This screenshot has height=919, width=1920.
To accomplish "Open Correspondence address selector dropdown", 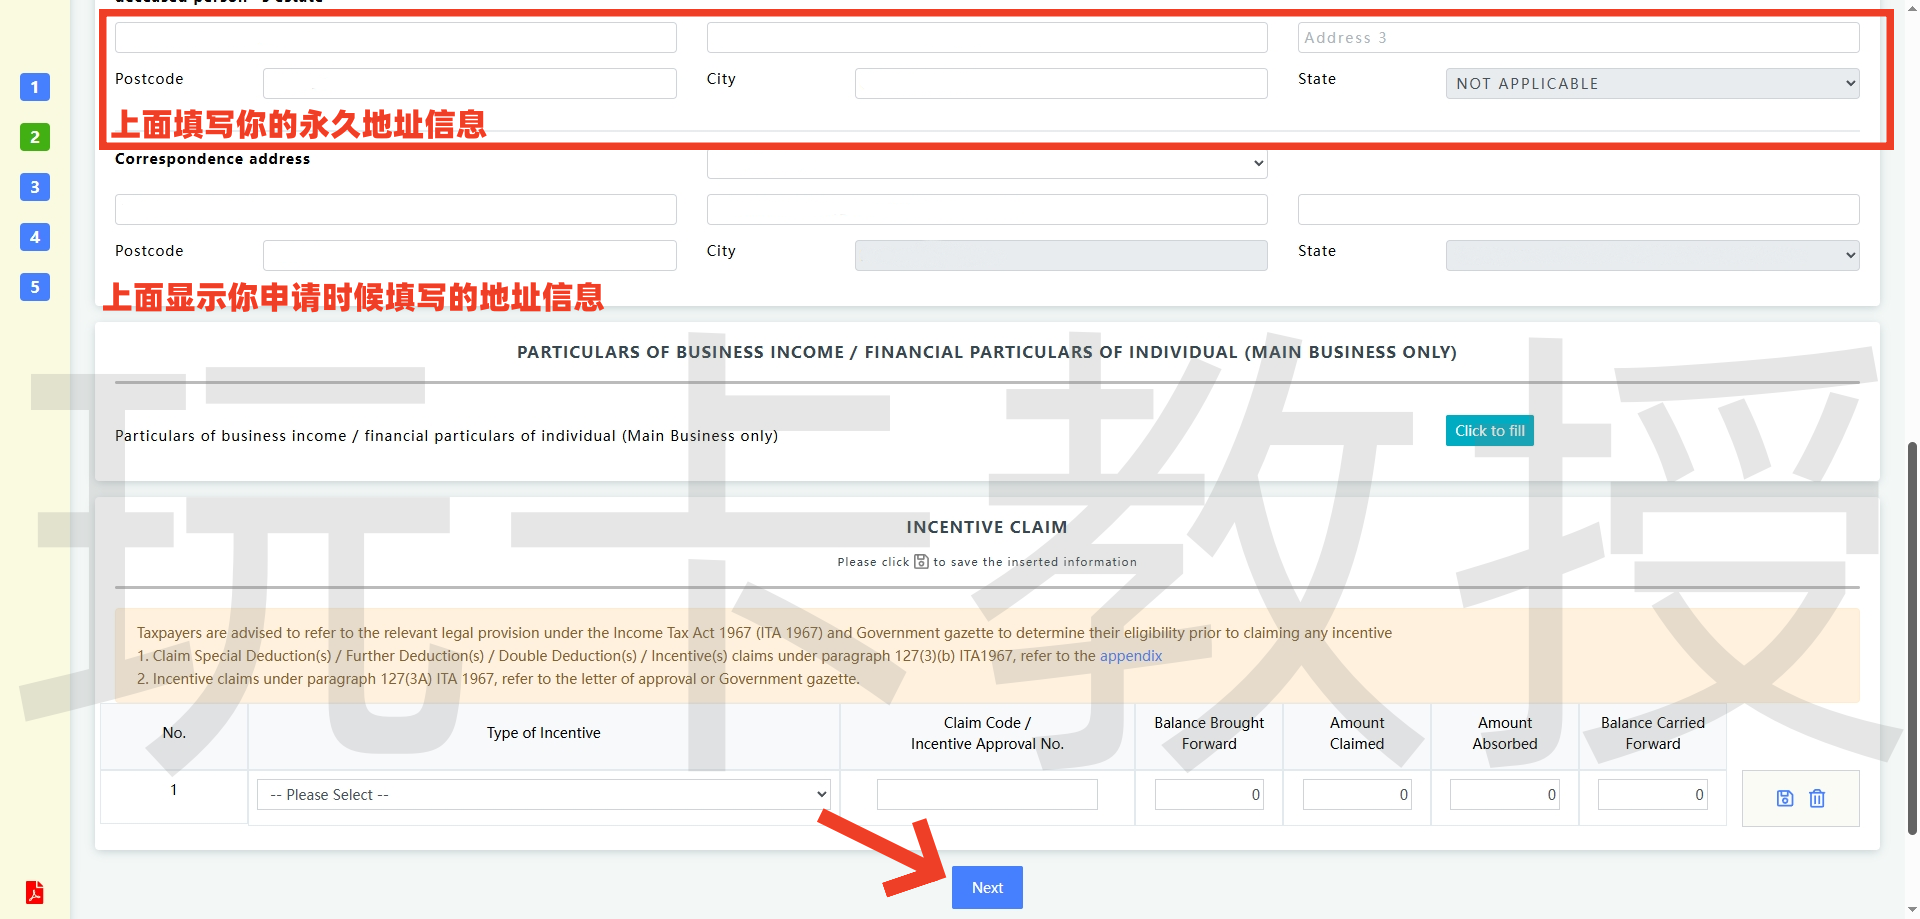I will (x=987, y=164).
